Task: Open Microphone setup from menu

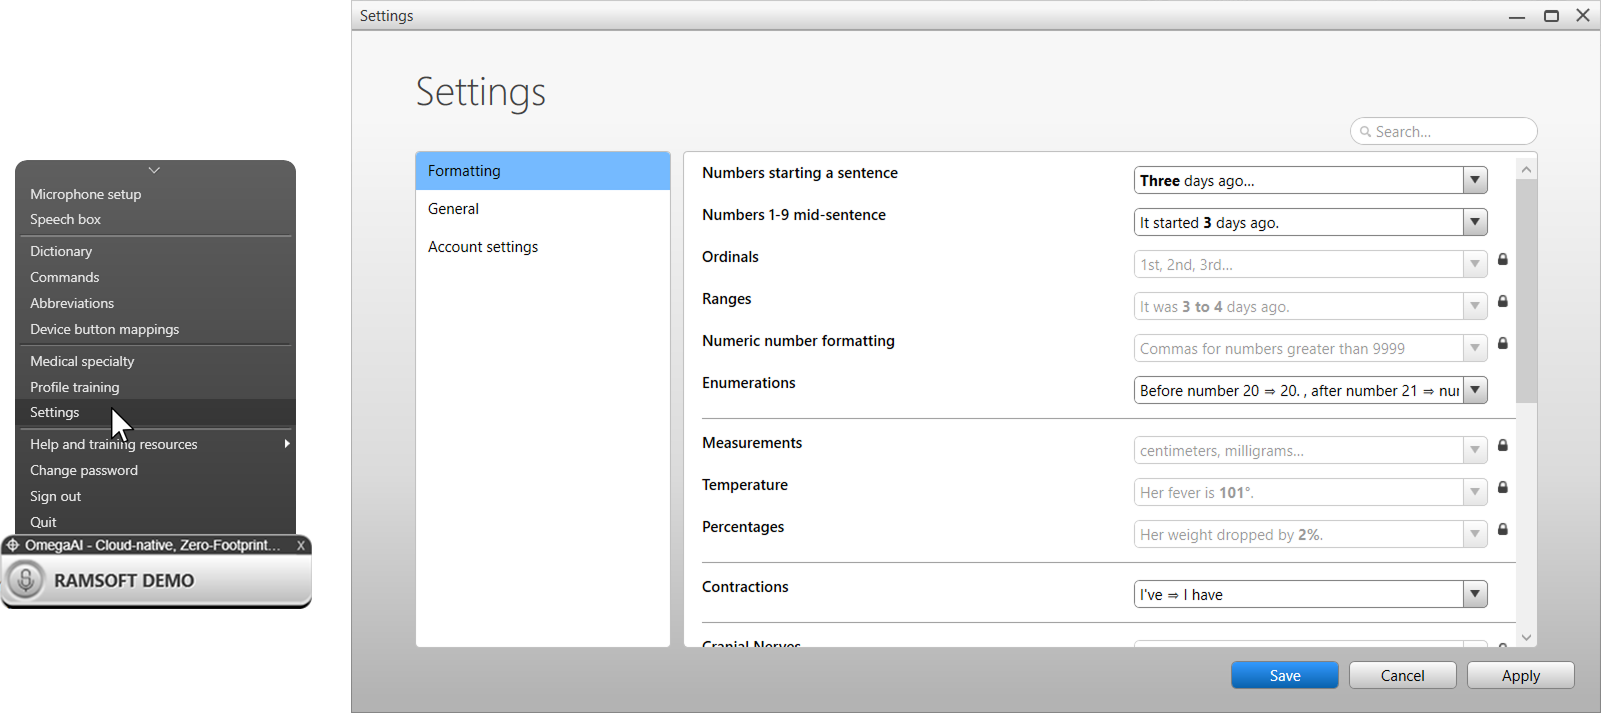Action: click(x=156, y=194)
